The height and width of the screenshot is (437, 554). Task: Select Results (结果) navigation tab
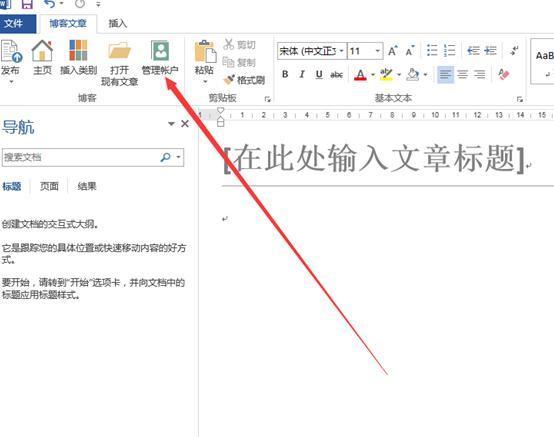tap(87, 186)
